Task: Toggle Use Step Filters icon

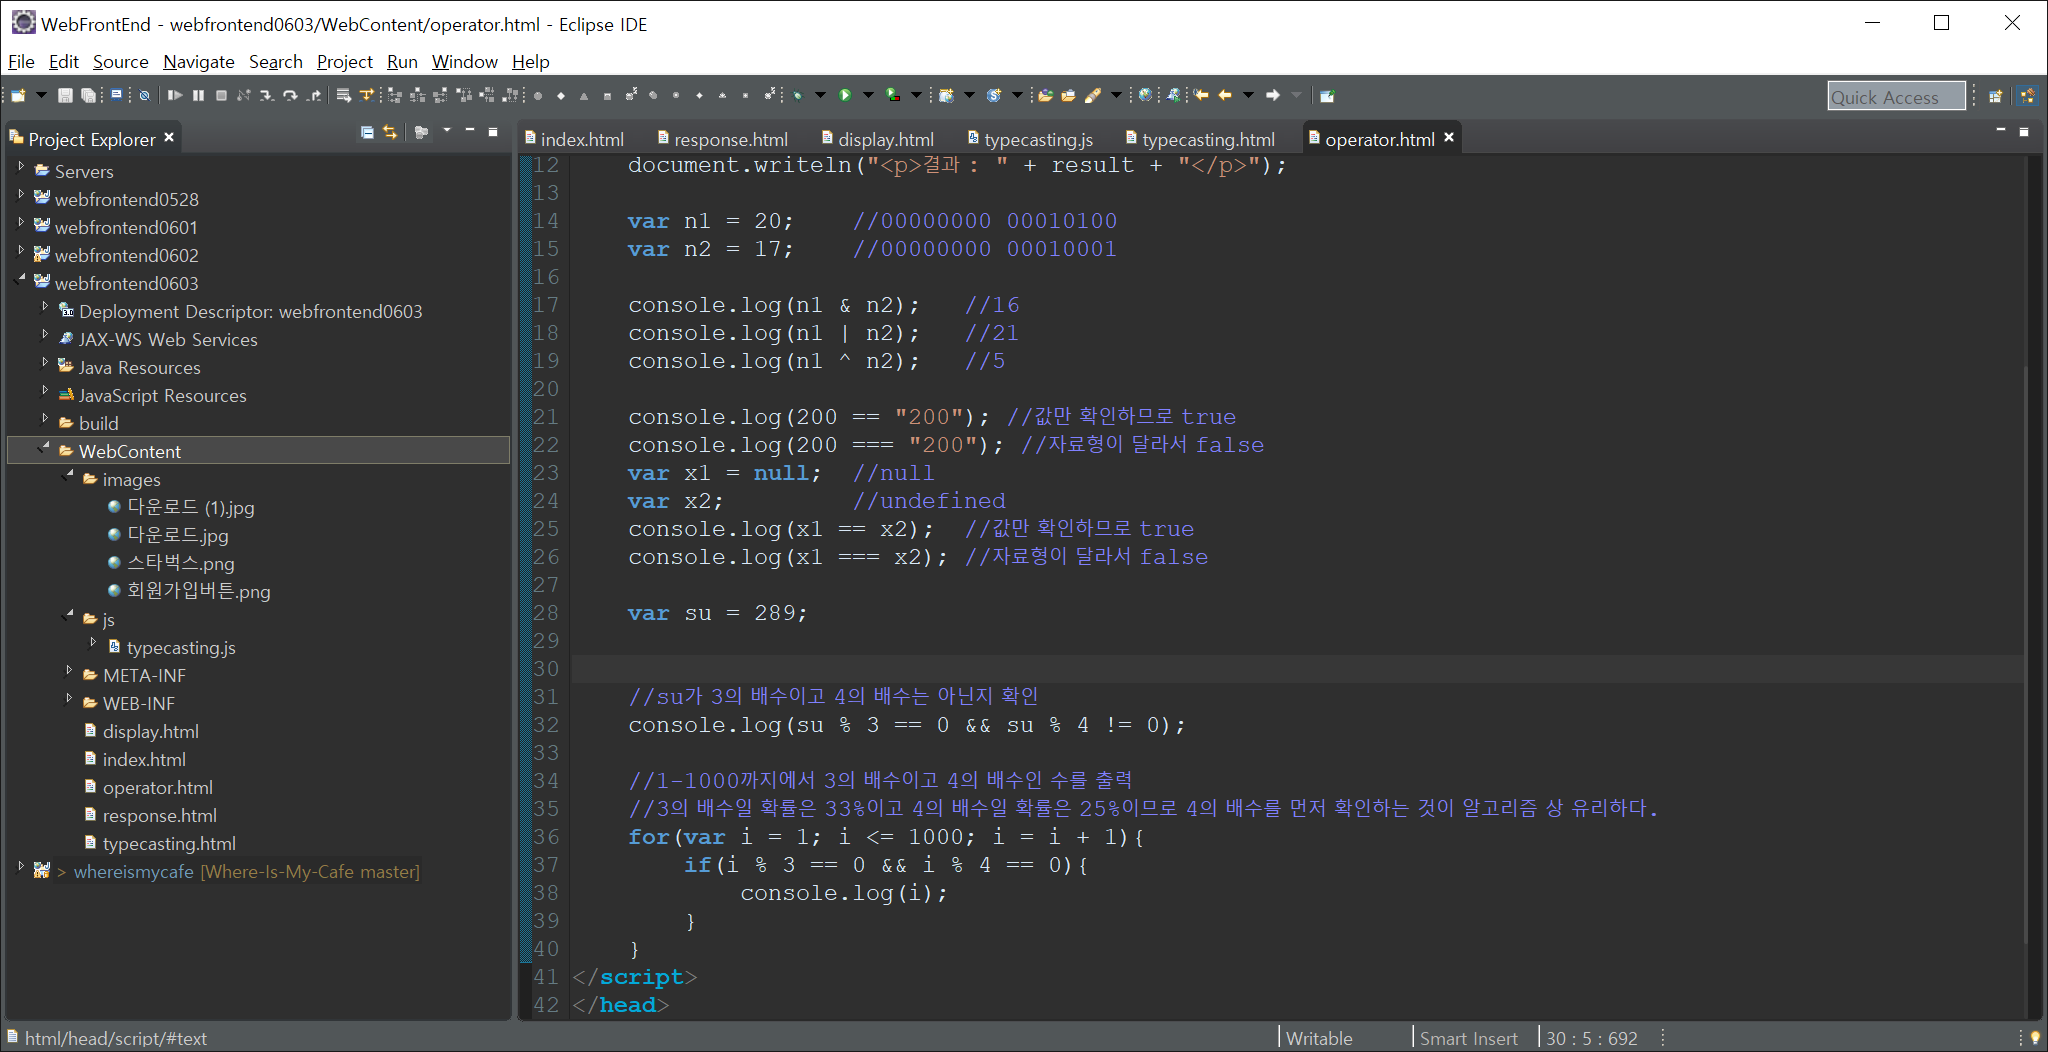Action: pyautogui.click(x=367, y=96)
